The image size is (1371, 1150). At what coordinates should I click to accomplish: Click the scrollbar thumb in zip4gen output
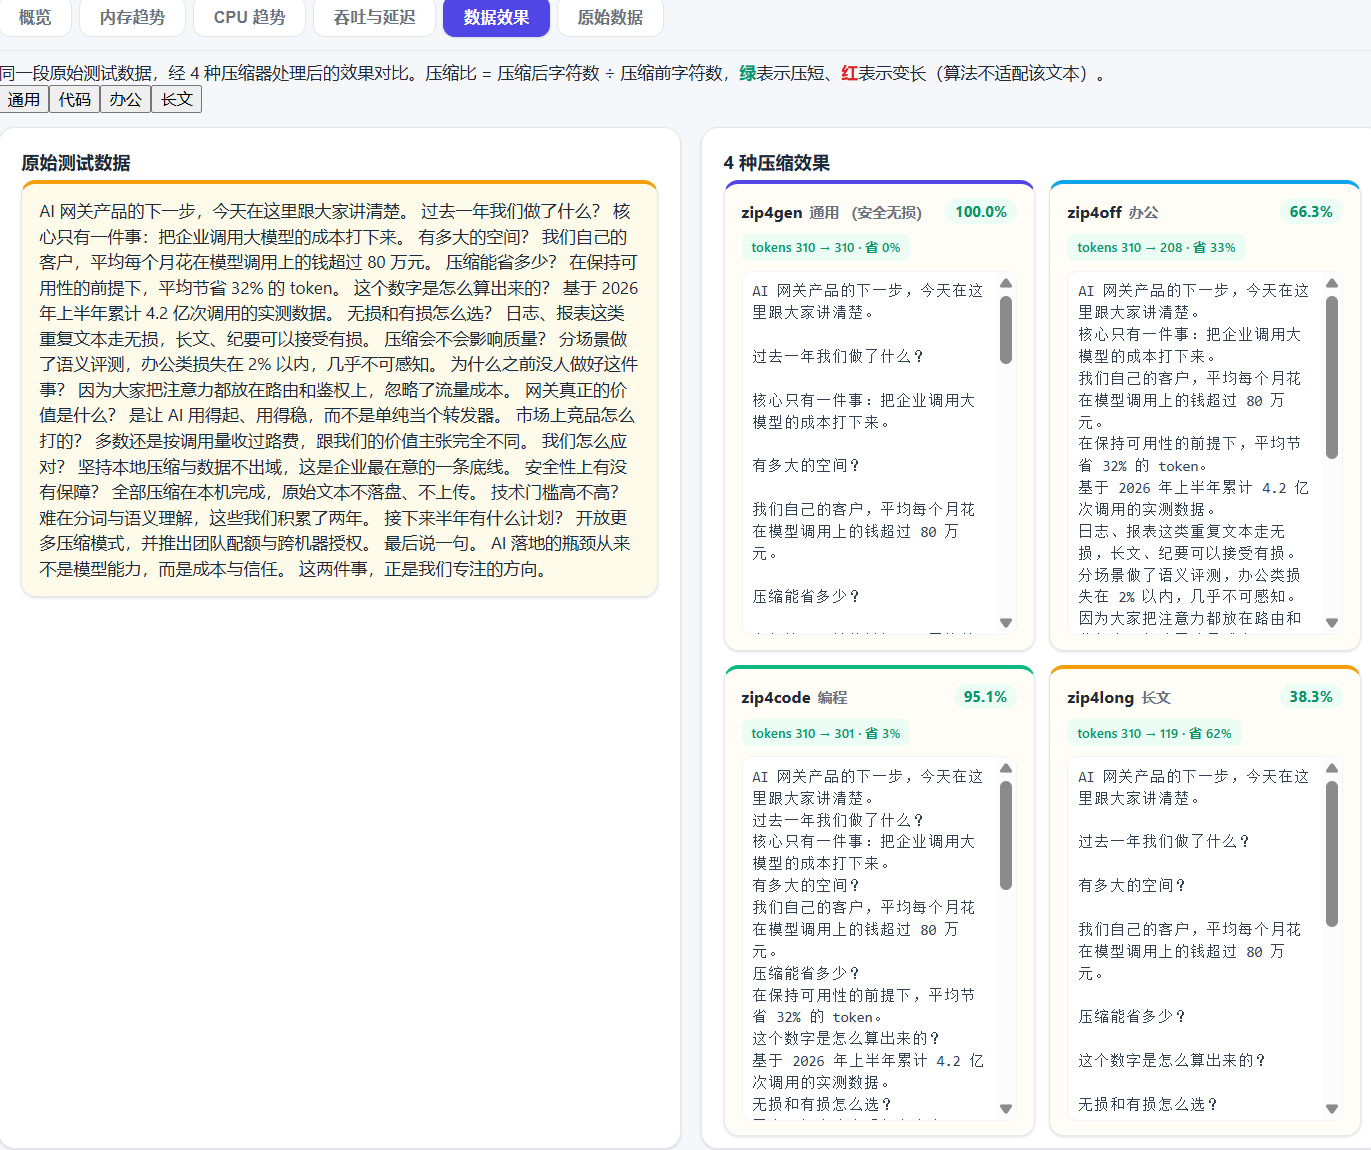[x=1006, y=330]
